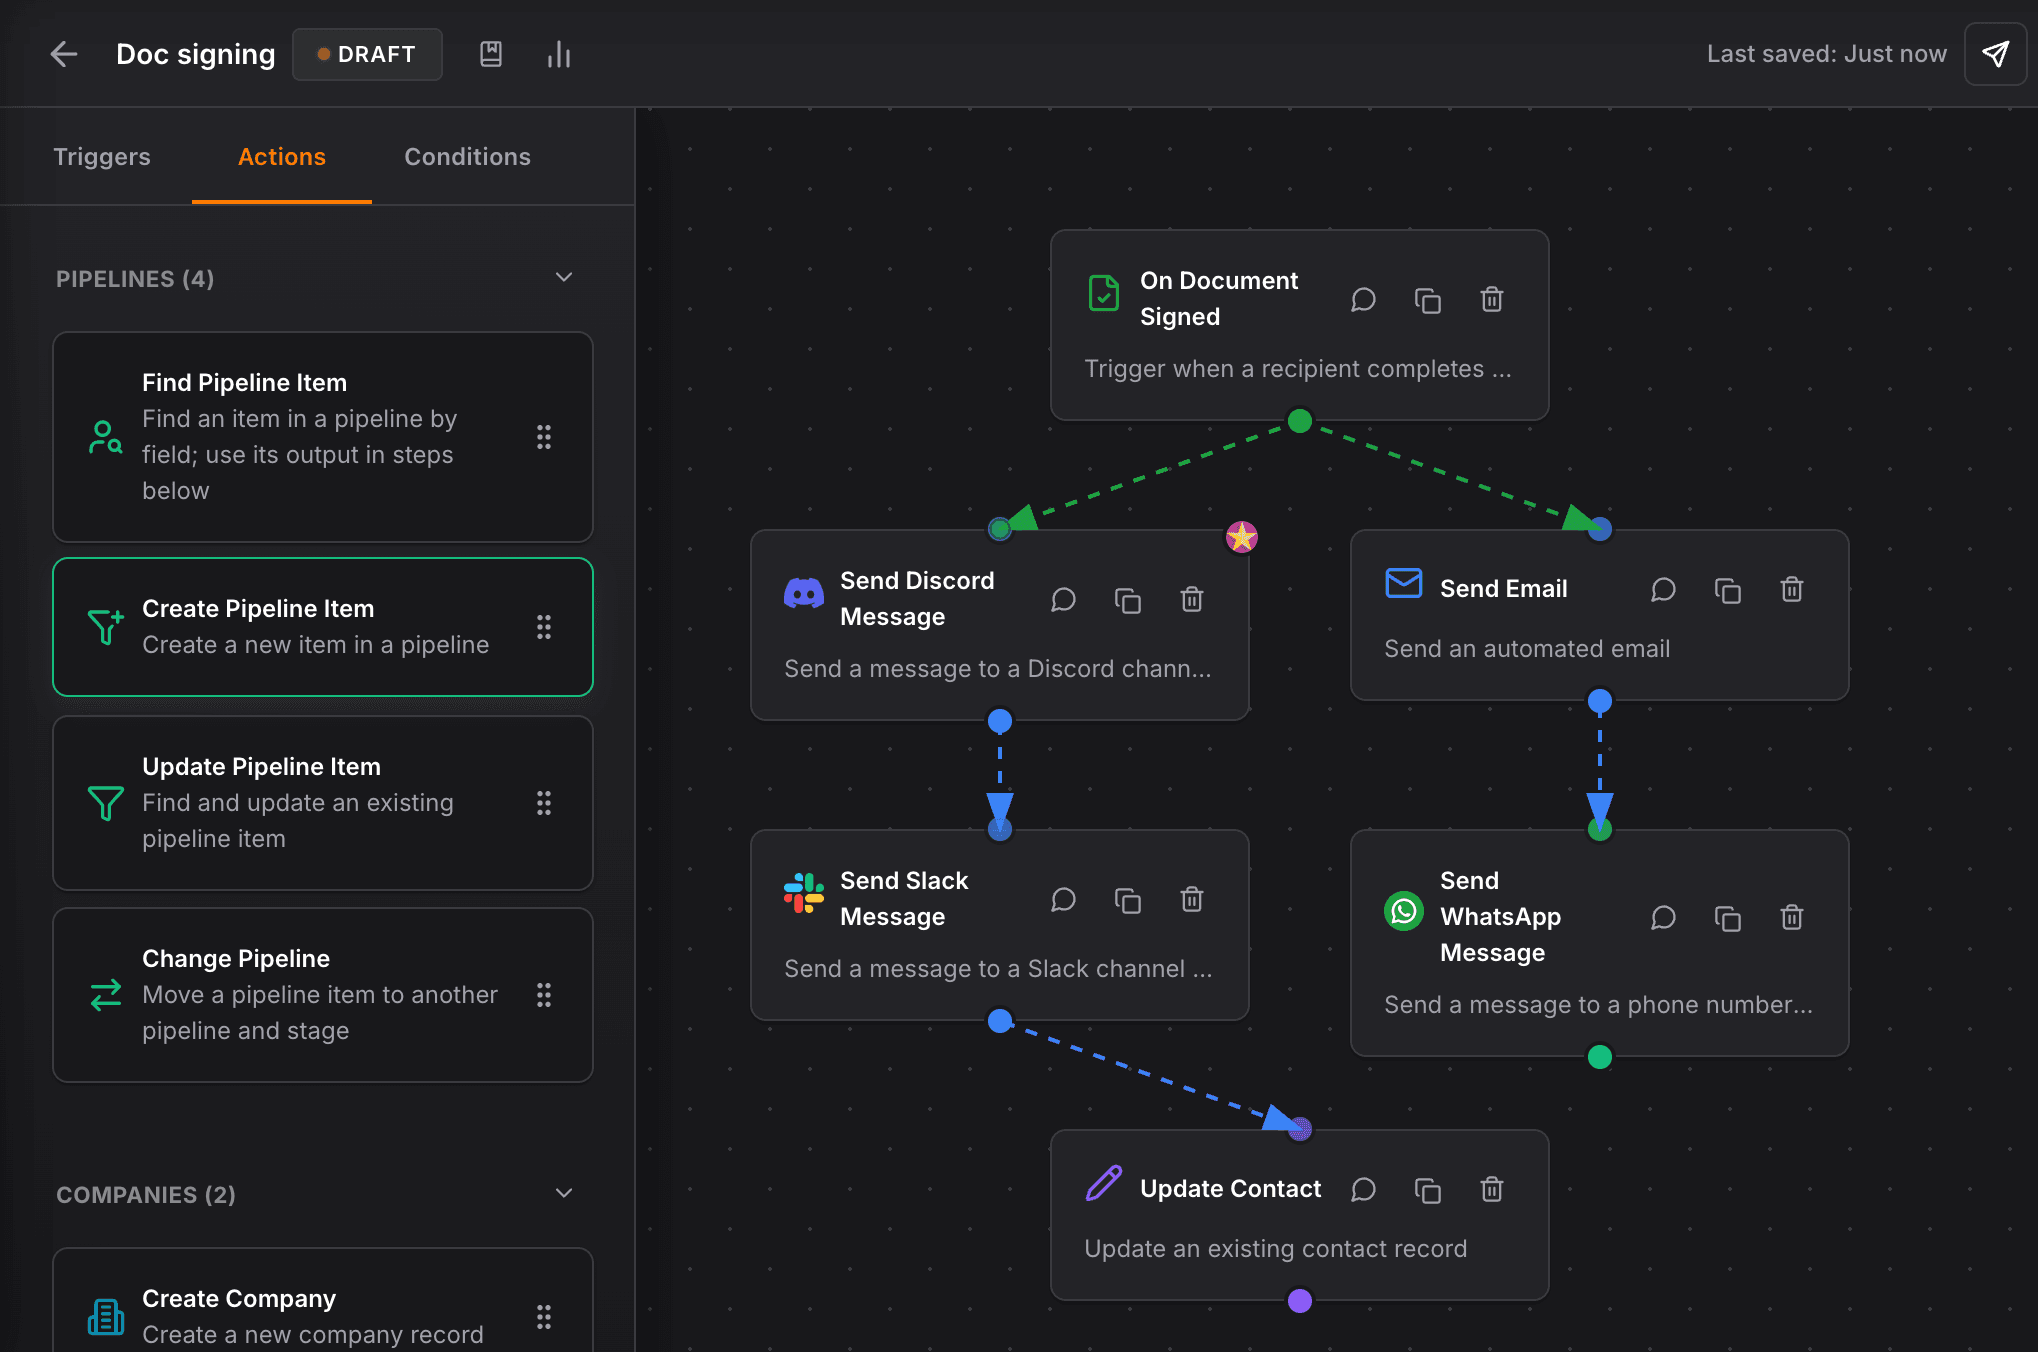Click the starred badge on the Discord node
Screen dimensions: 2038x1352
click(1240, 536)
